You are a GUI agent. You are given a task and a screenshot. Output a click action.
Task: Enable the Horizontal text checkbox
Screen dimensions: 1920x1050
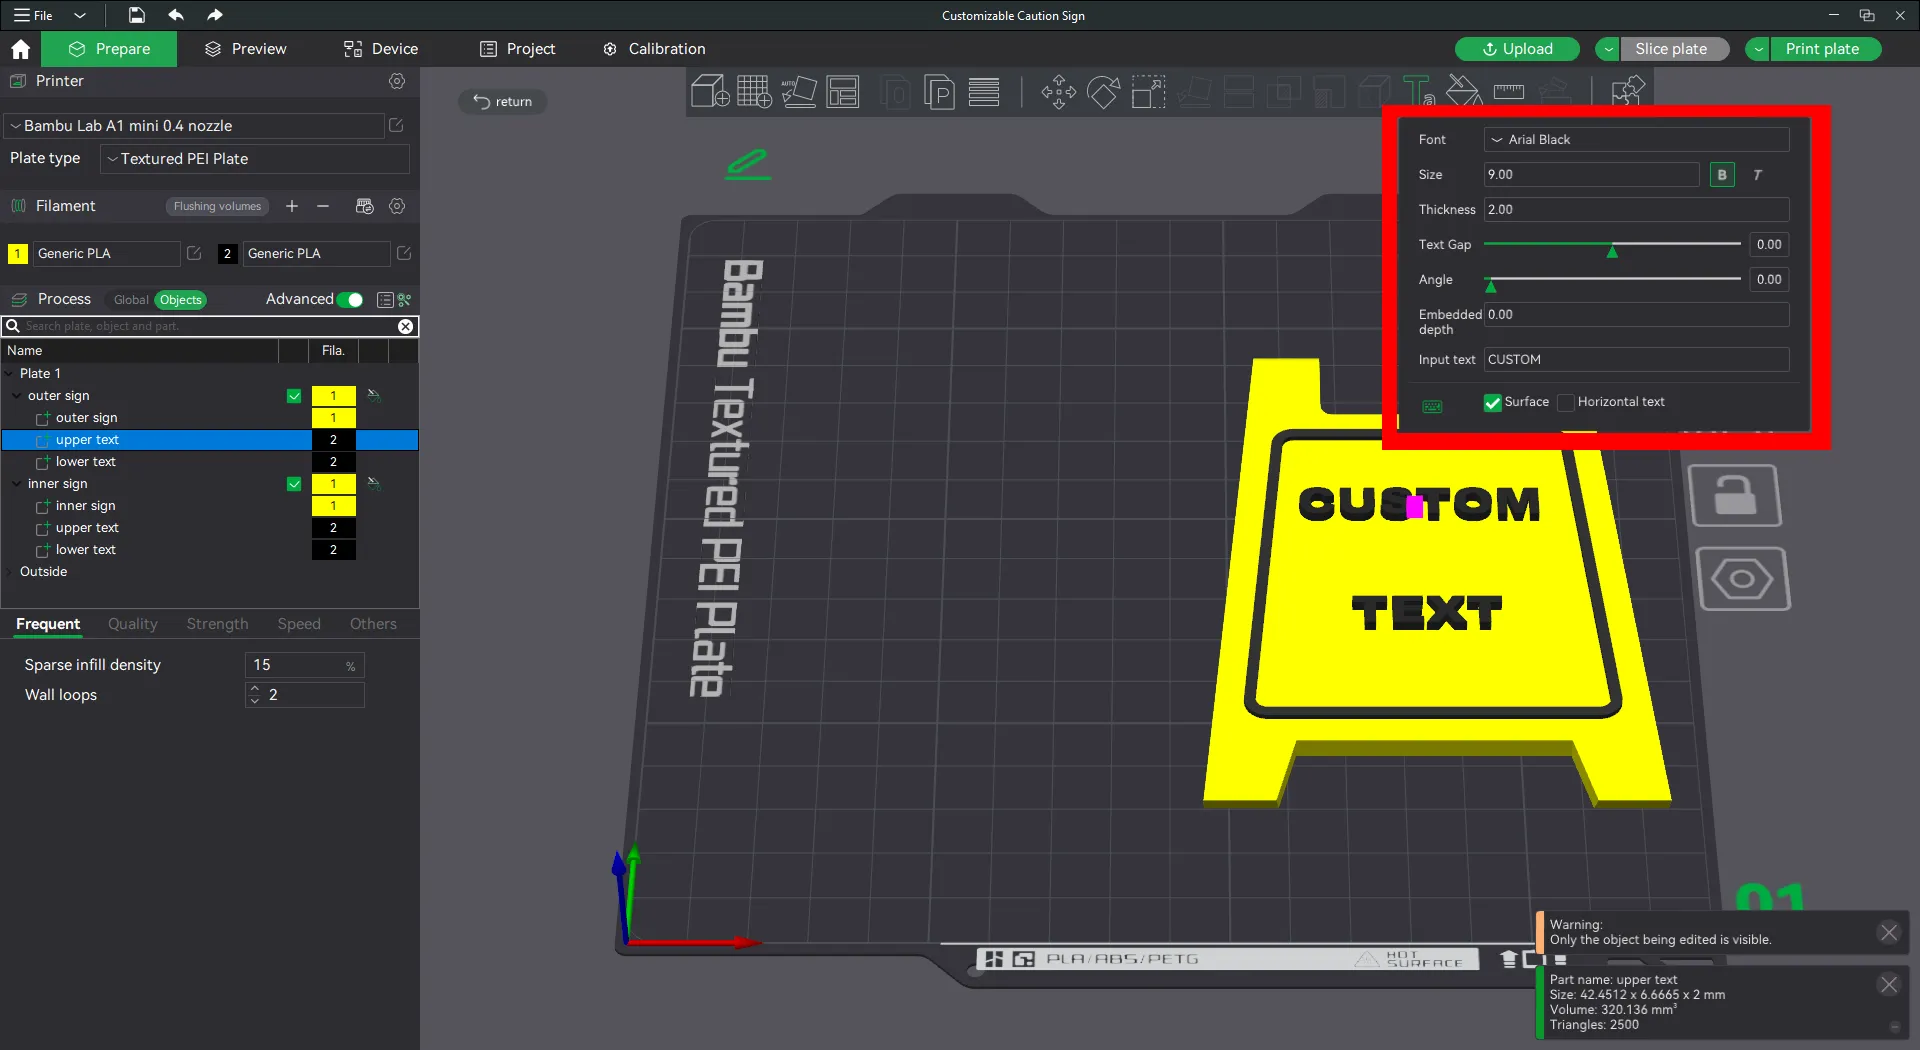click(1566, 402)
